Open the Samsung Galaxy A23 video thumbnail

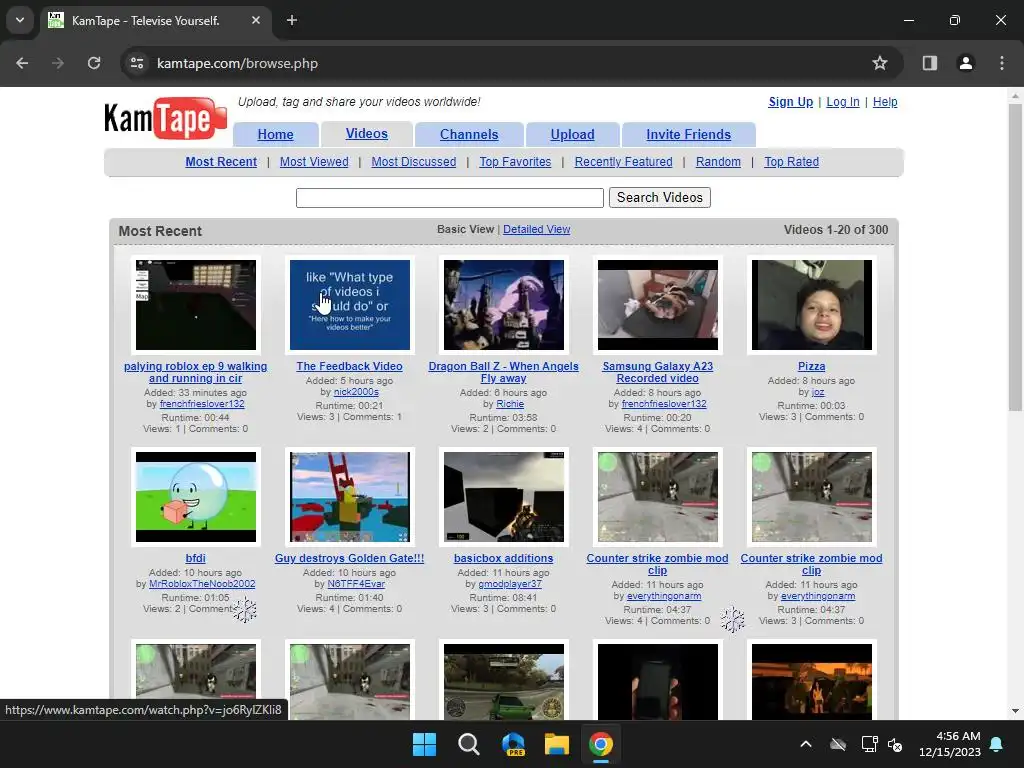pyautogui.click(x=658, y=305)
